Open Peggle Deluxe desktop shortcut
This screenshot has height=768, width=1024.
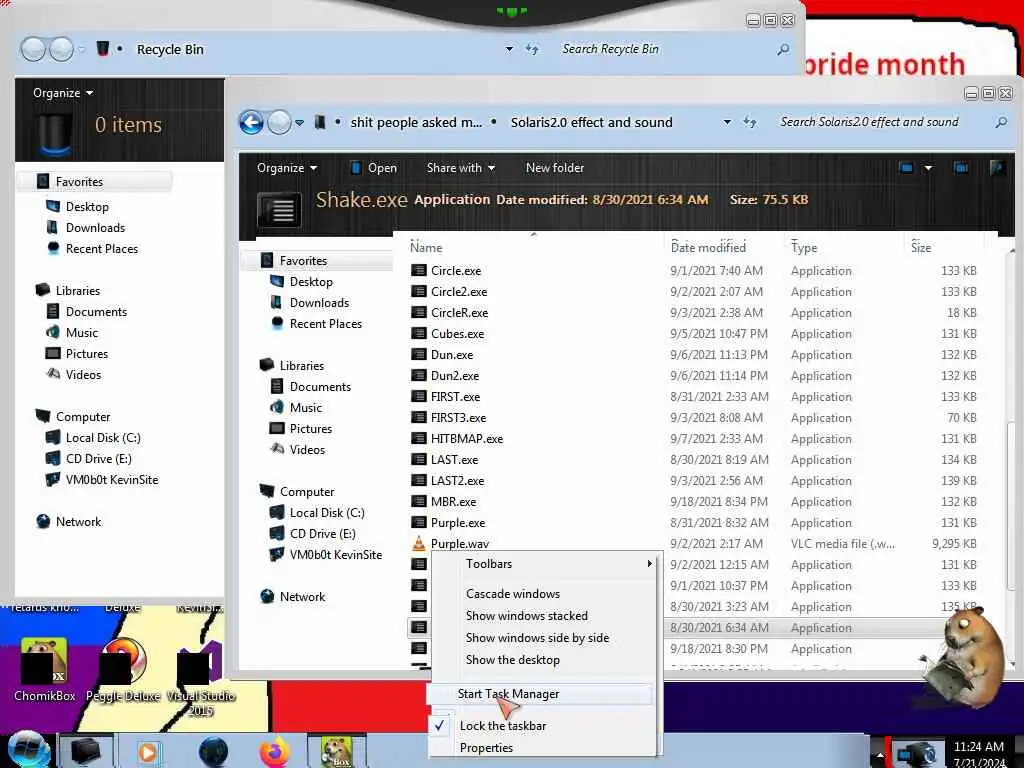tap(123, 670)
